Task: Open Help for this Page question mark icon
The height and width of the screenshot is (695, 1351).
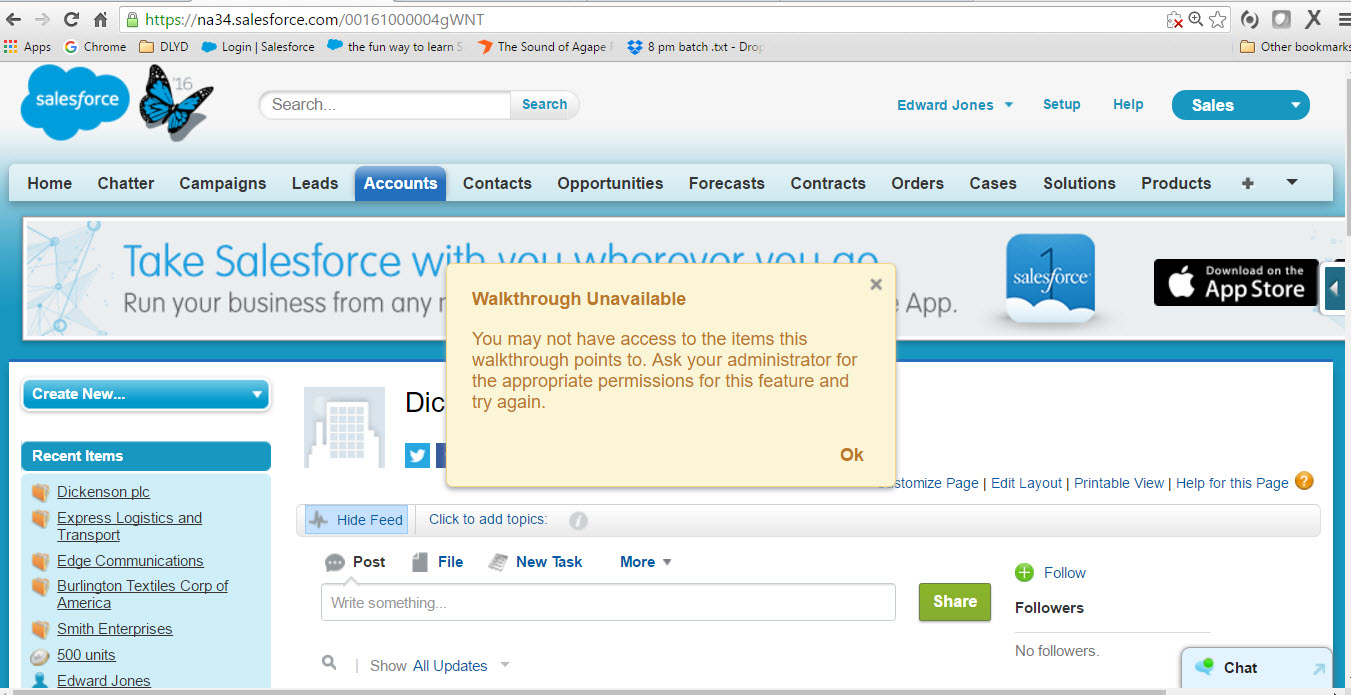Action: click(1304, 481)
